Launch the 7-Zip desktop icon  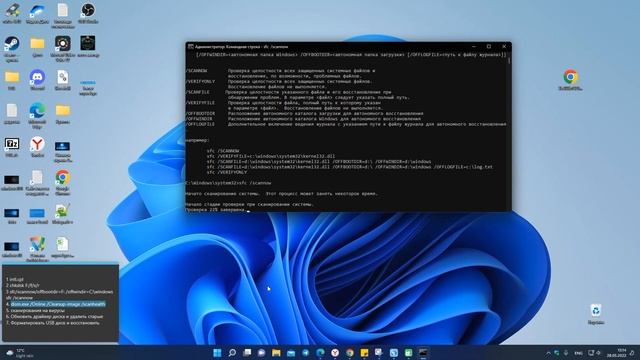pos(12,147)
